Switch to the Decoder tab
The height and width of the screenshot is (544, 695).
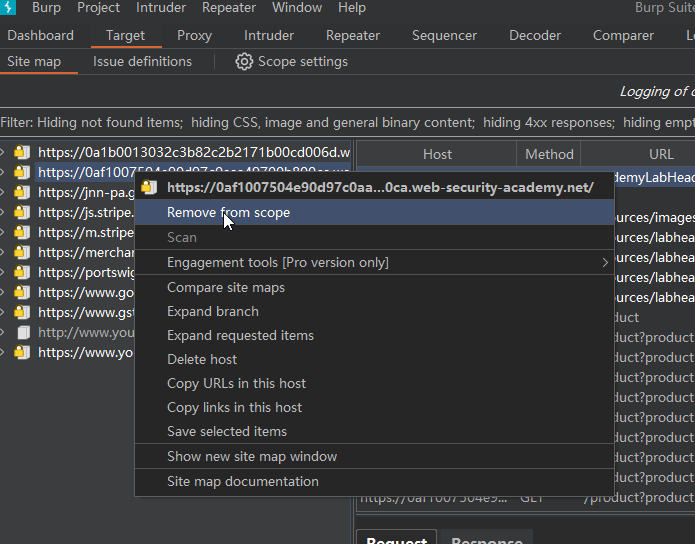(x=535, y=35)
